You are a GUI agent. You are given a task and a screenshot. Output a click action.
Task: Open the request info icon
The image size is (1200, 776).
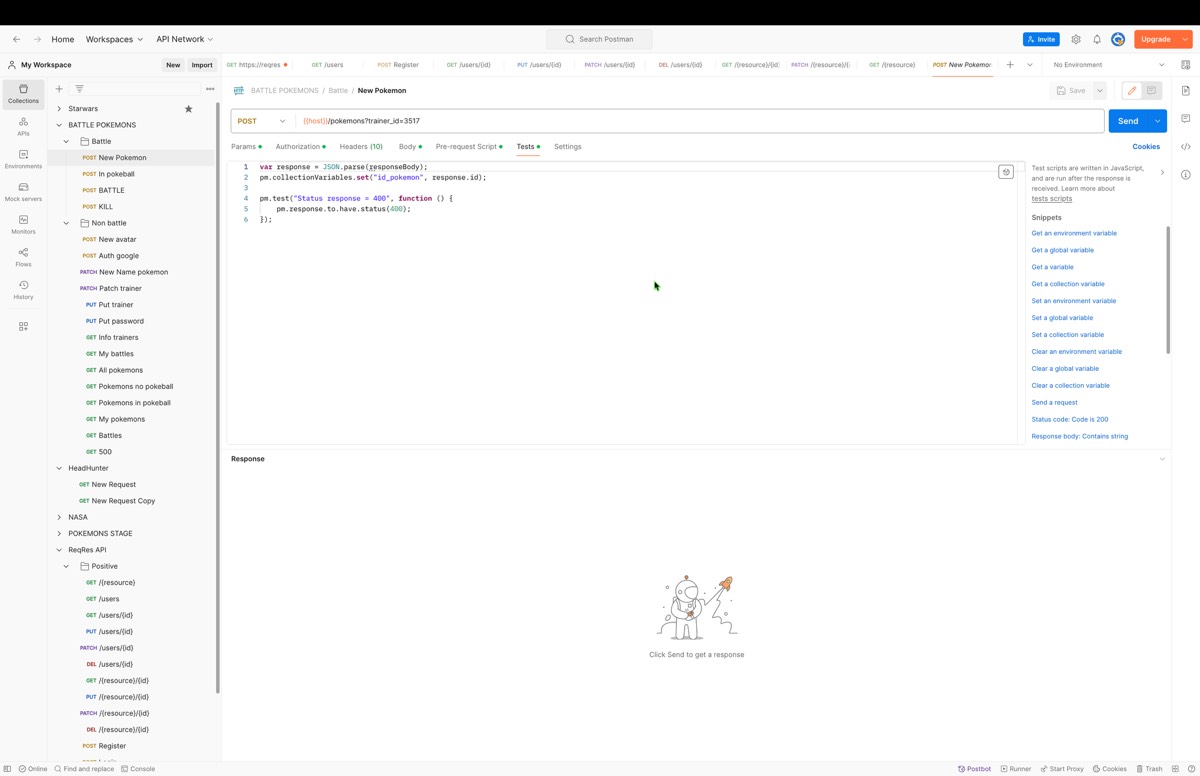click(1185, 174)
